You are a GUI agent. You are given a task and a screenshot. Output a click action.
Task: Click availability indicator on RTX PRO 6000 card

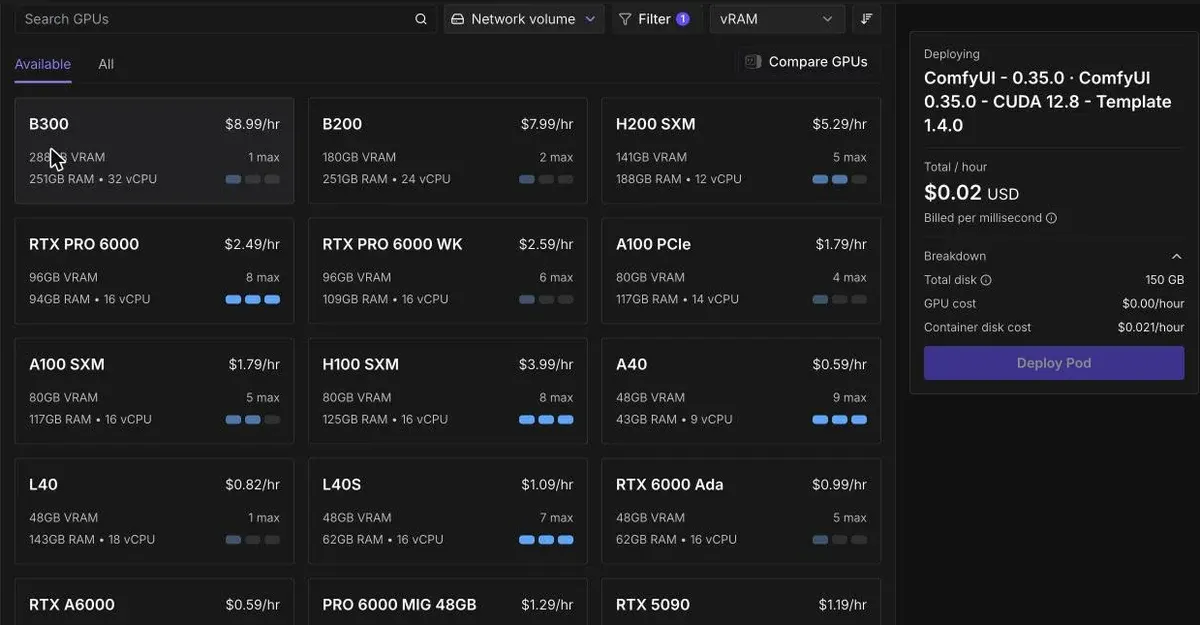tap(253, 299)
